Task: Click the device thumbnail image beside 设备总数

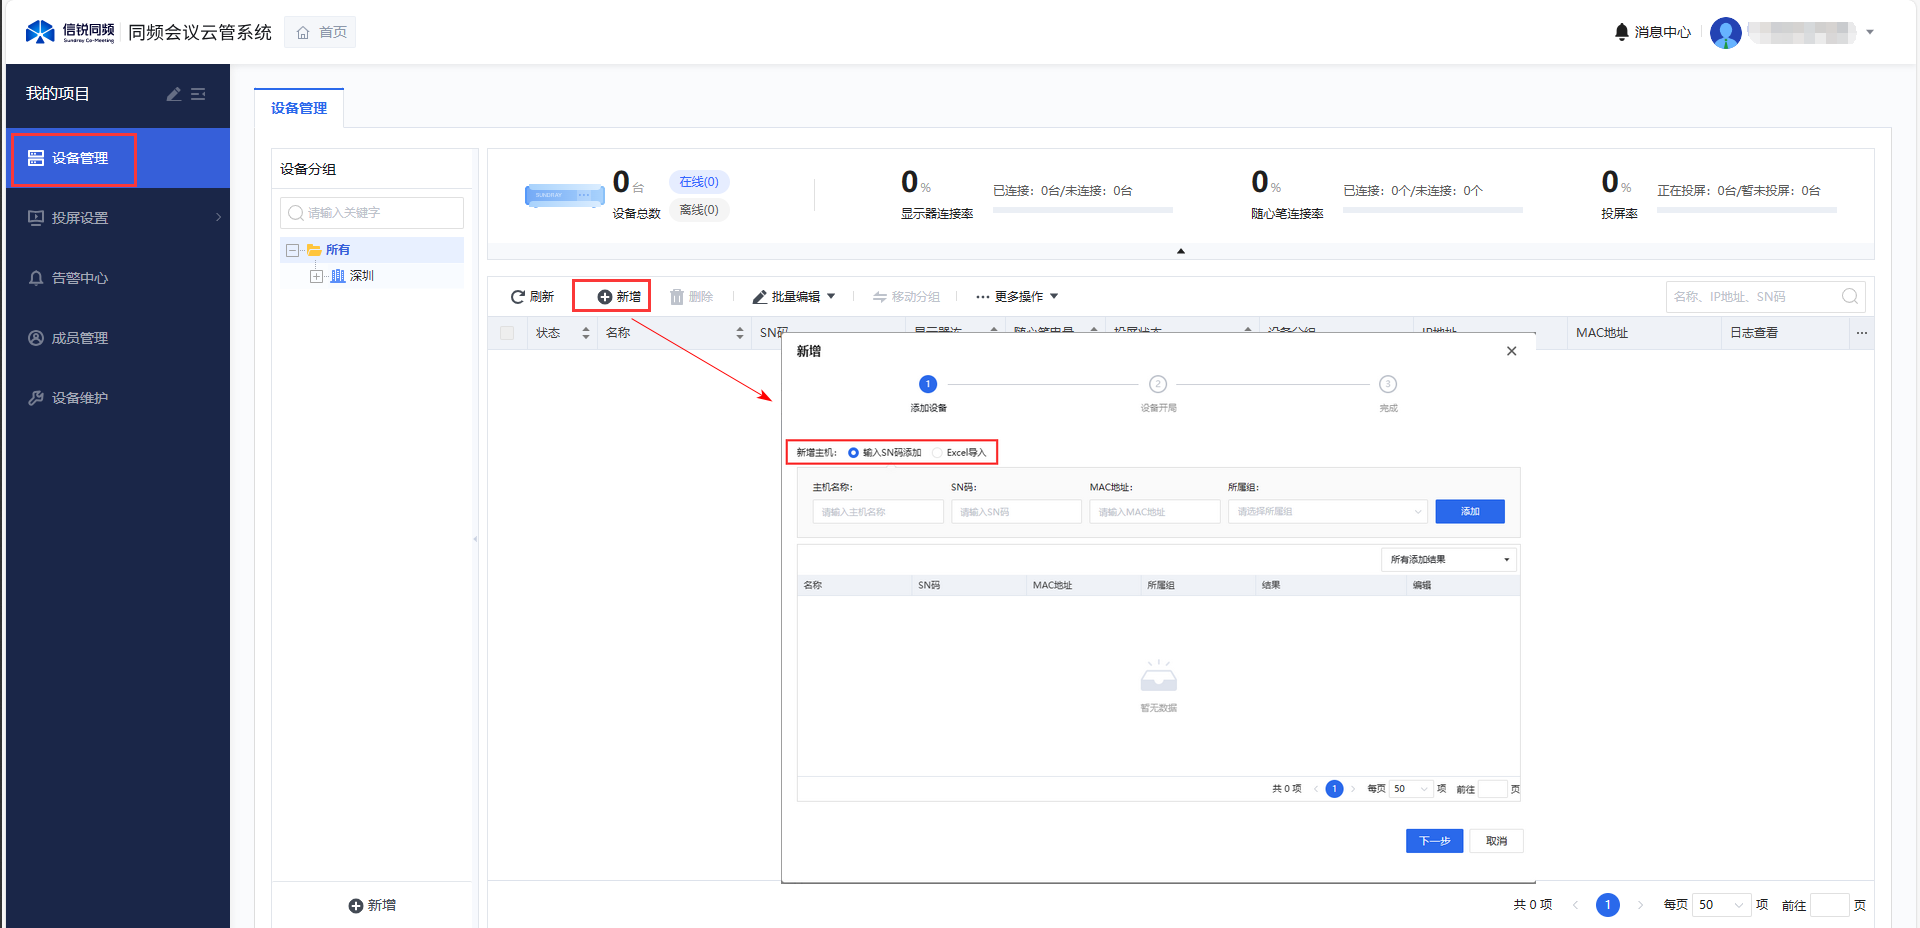Action: point(565,195)
